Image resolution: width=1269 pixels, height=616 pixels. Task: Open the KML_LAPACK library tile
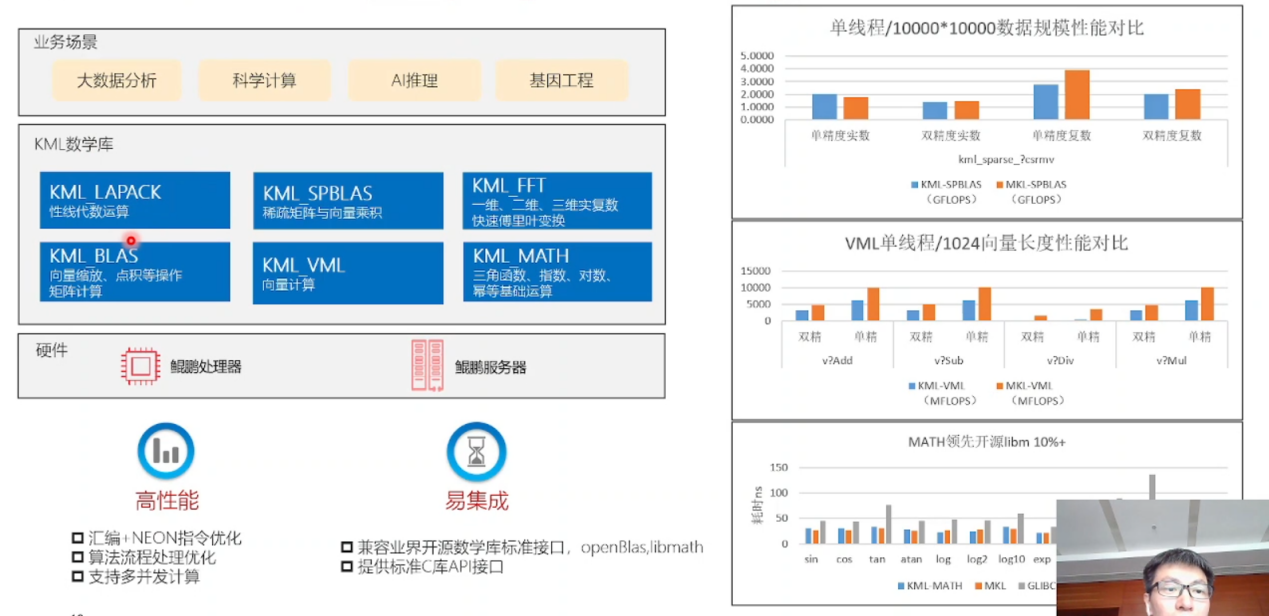pyautogui.click(x=135, y=200)
